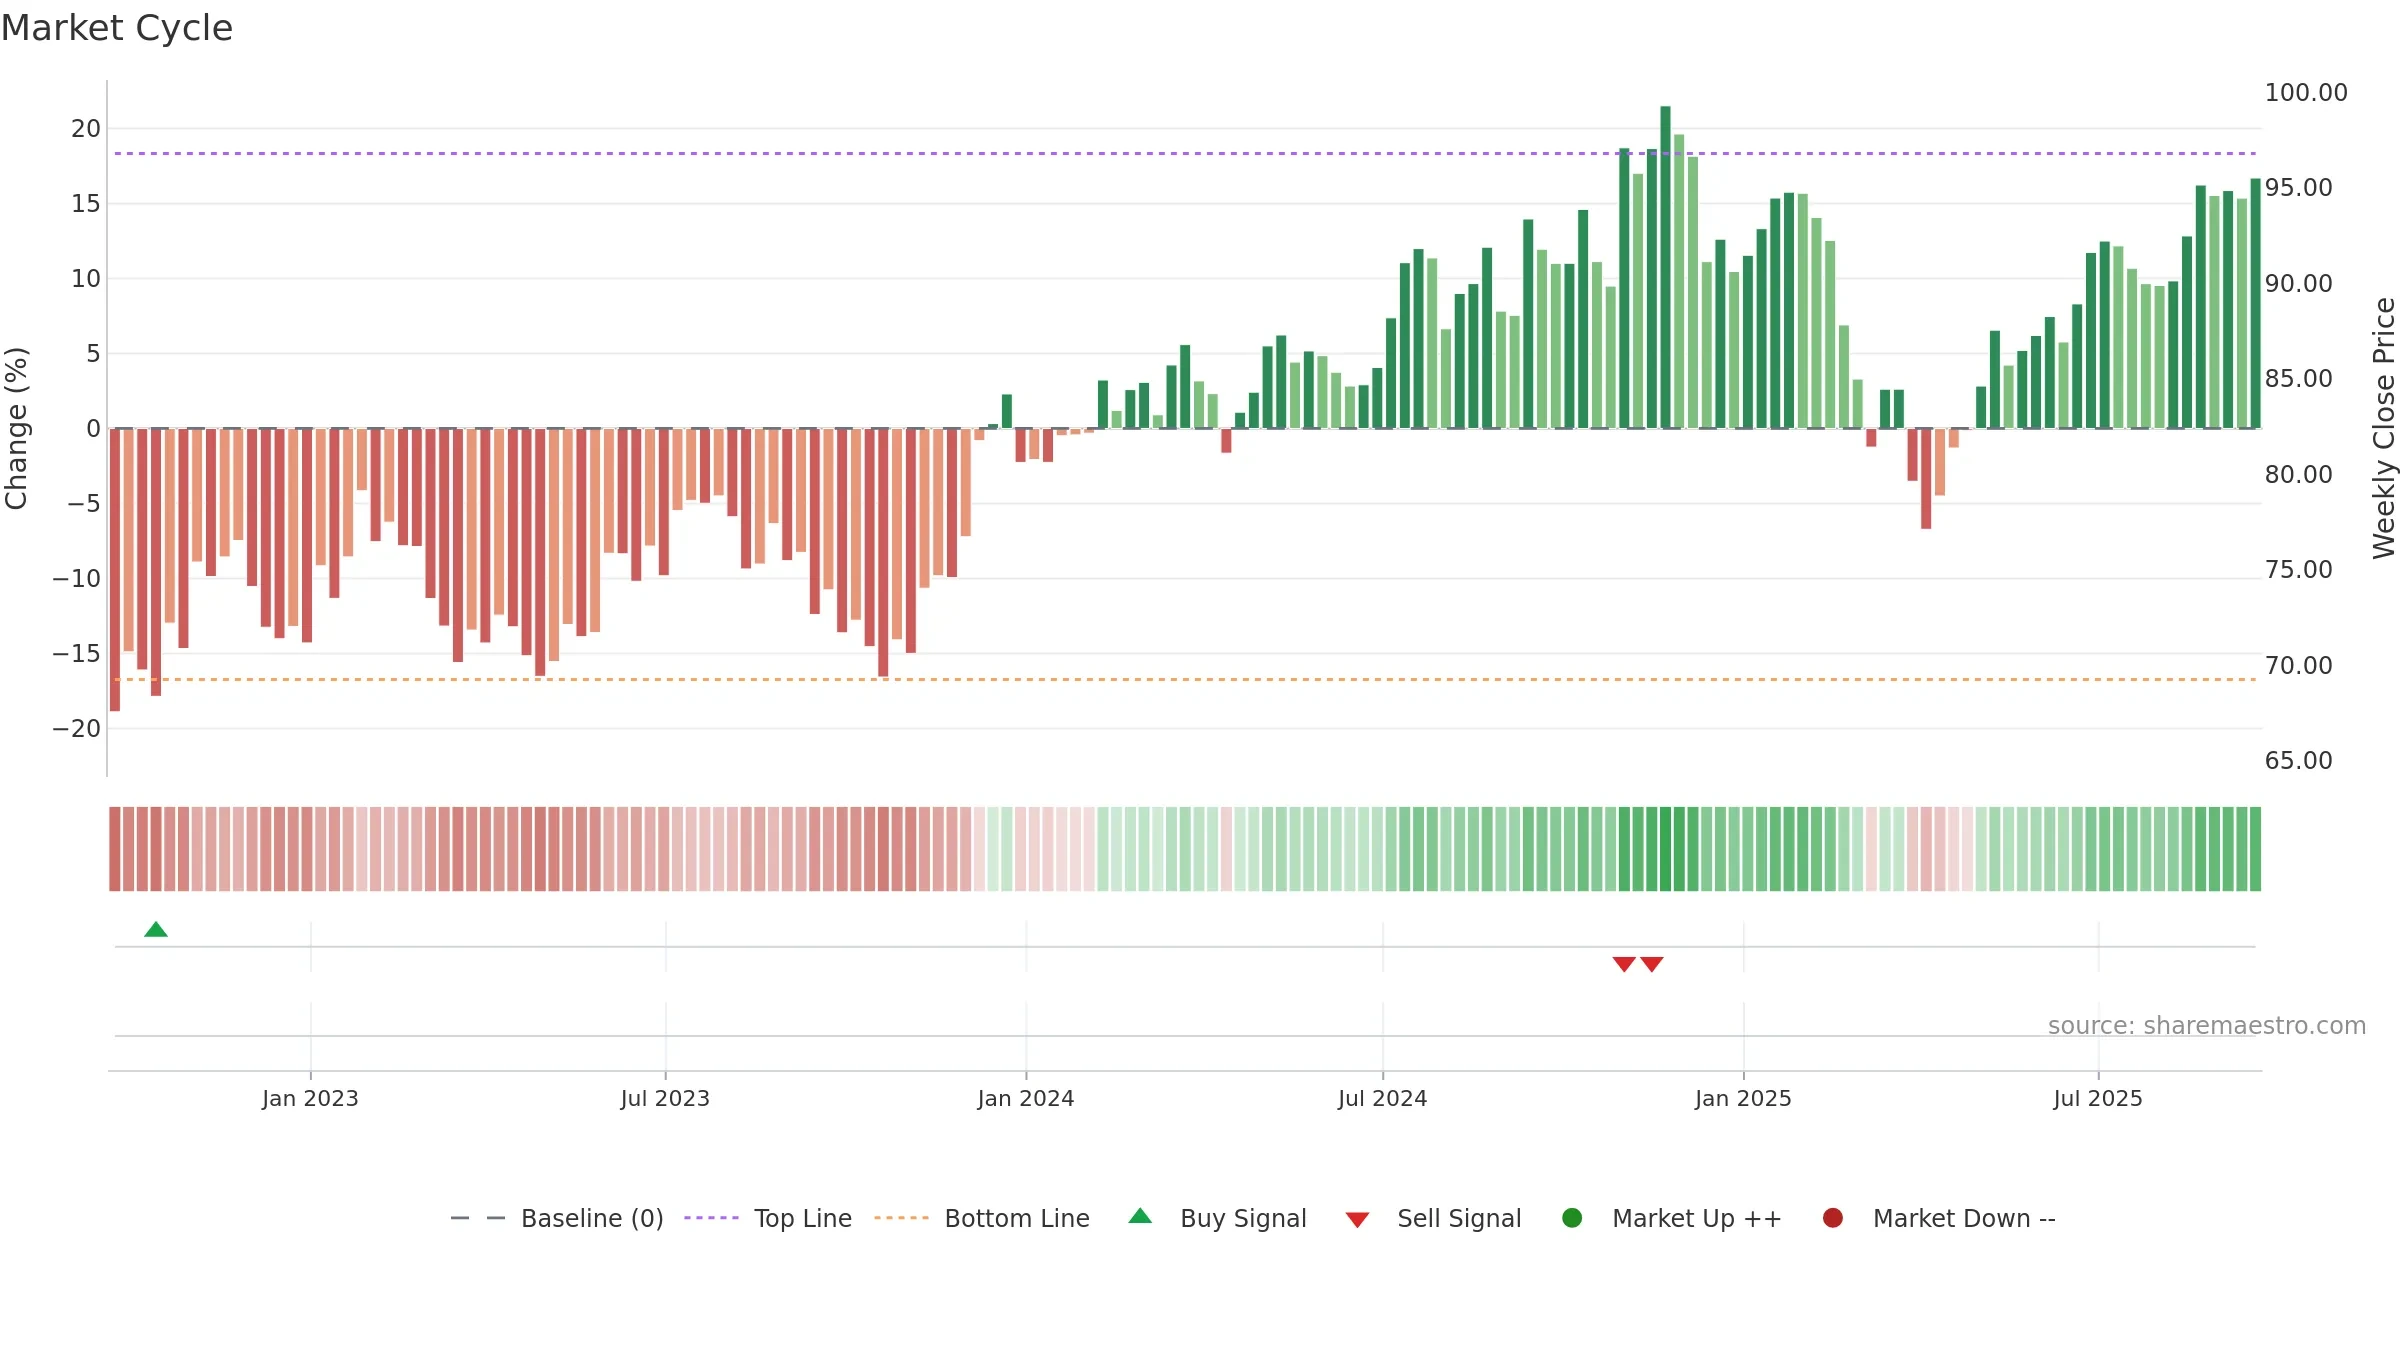
Task: Click the 65.00 price tick label
Action: coord(2299,761)
